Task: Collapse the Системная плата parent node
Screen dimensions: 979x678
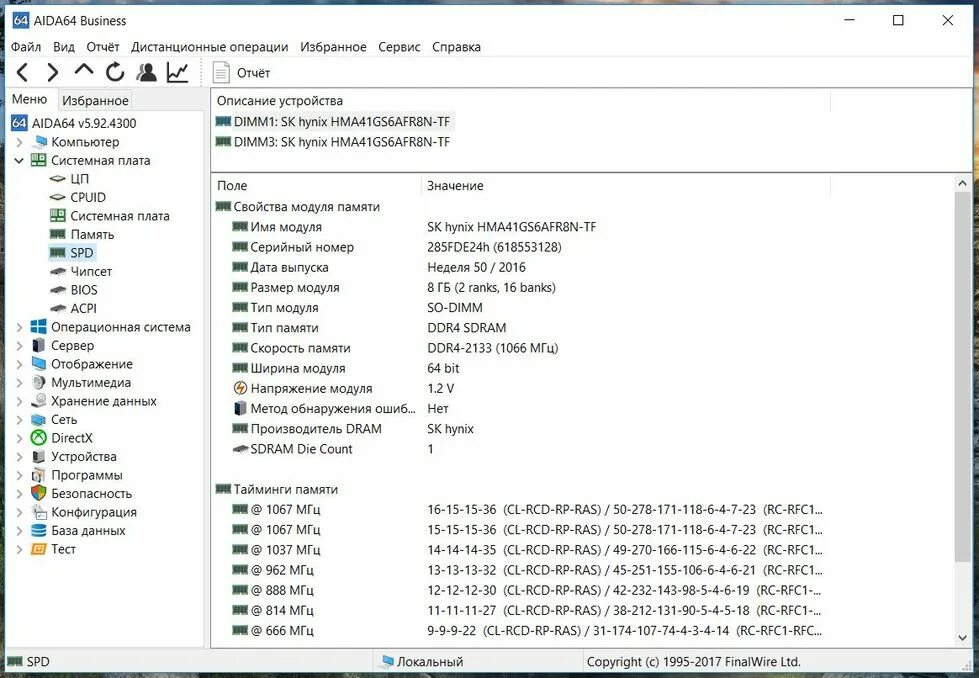Action: pyautogui.click(x=19, y=160)
